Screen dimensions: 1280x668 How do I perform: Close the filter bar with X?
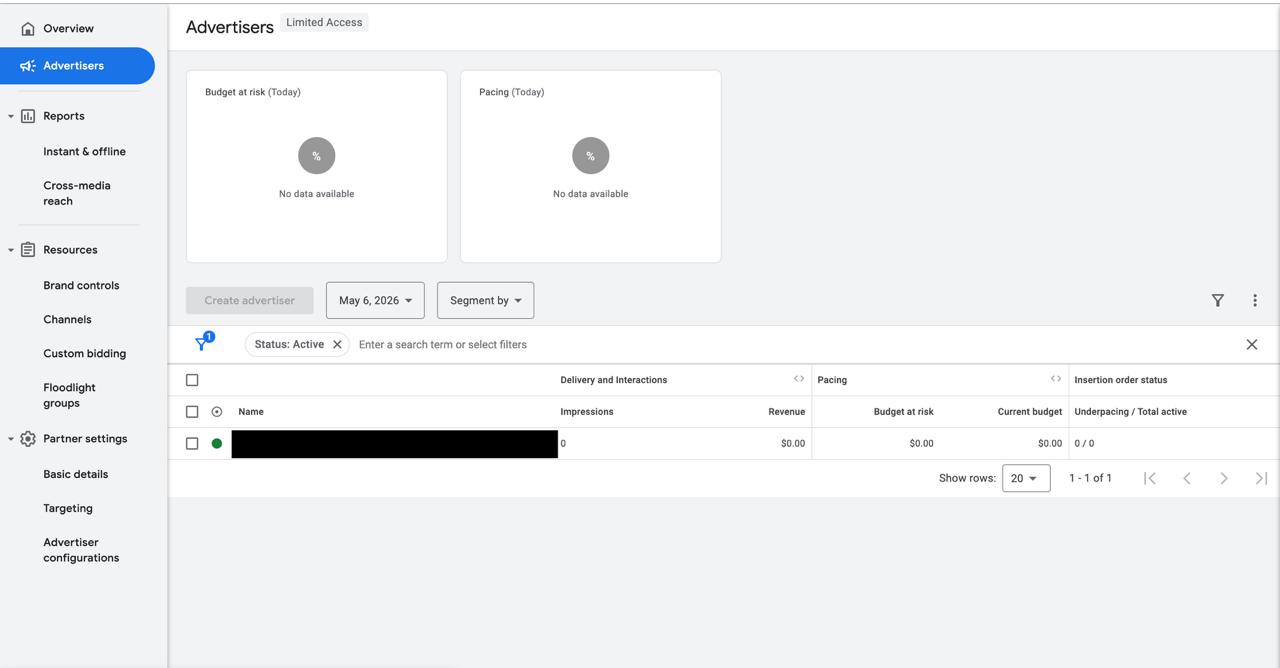pos(1252,344)
